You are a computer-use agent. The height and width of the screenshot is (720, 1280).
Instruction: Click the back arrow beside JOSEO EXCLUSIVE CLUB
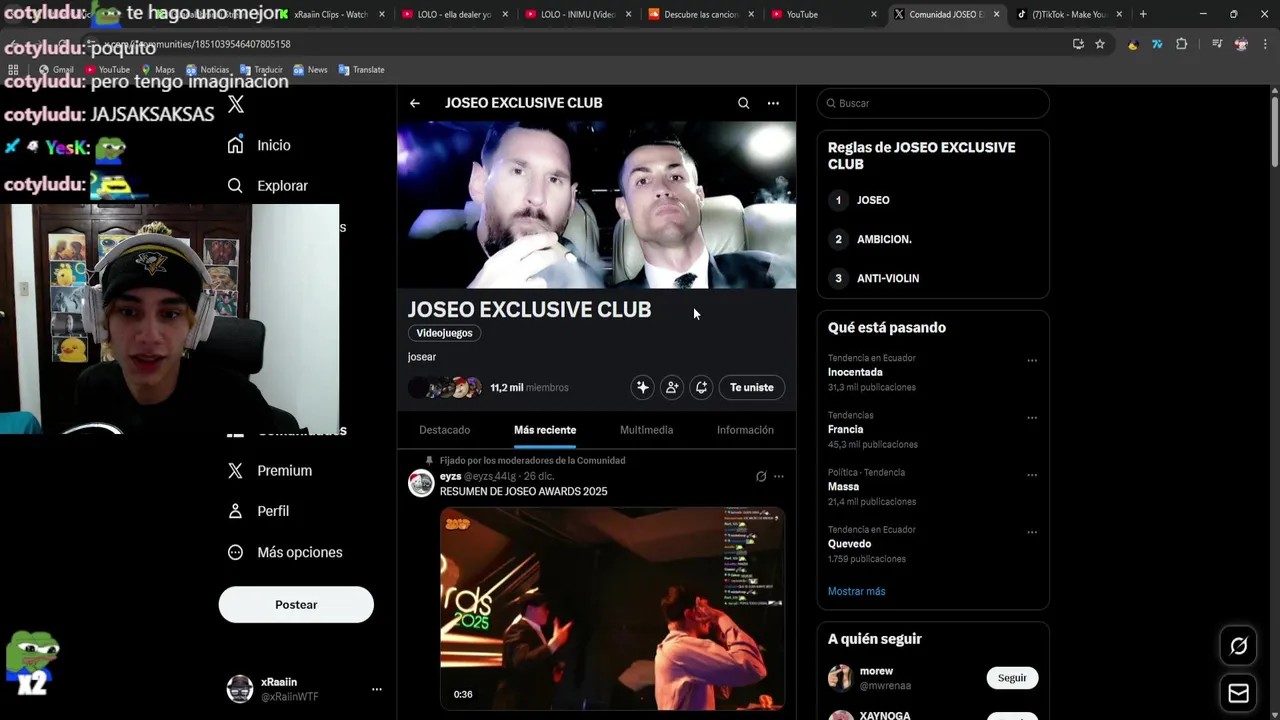coord(415,103)
